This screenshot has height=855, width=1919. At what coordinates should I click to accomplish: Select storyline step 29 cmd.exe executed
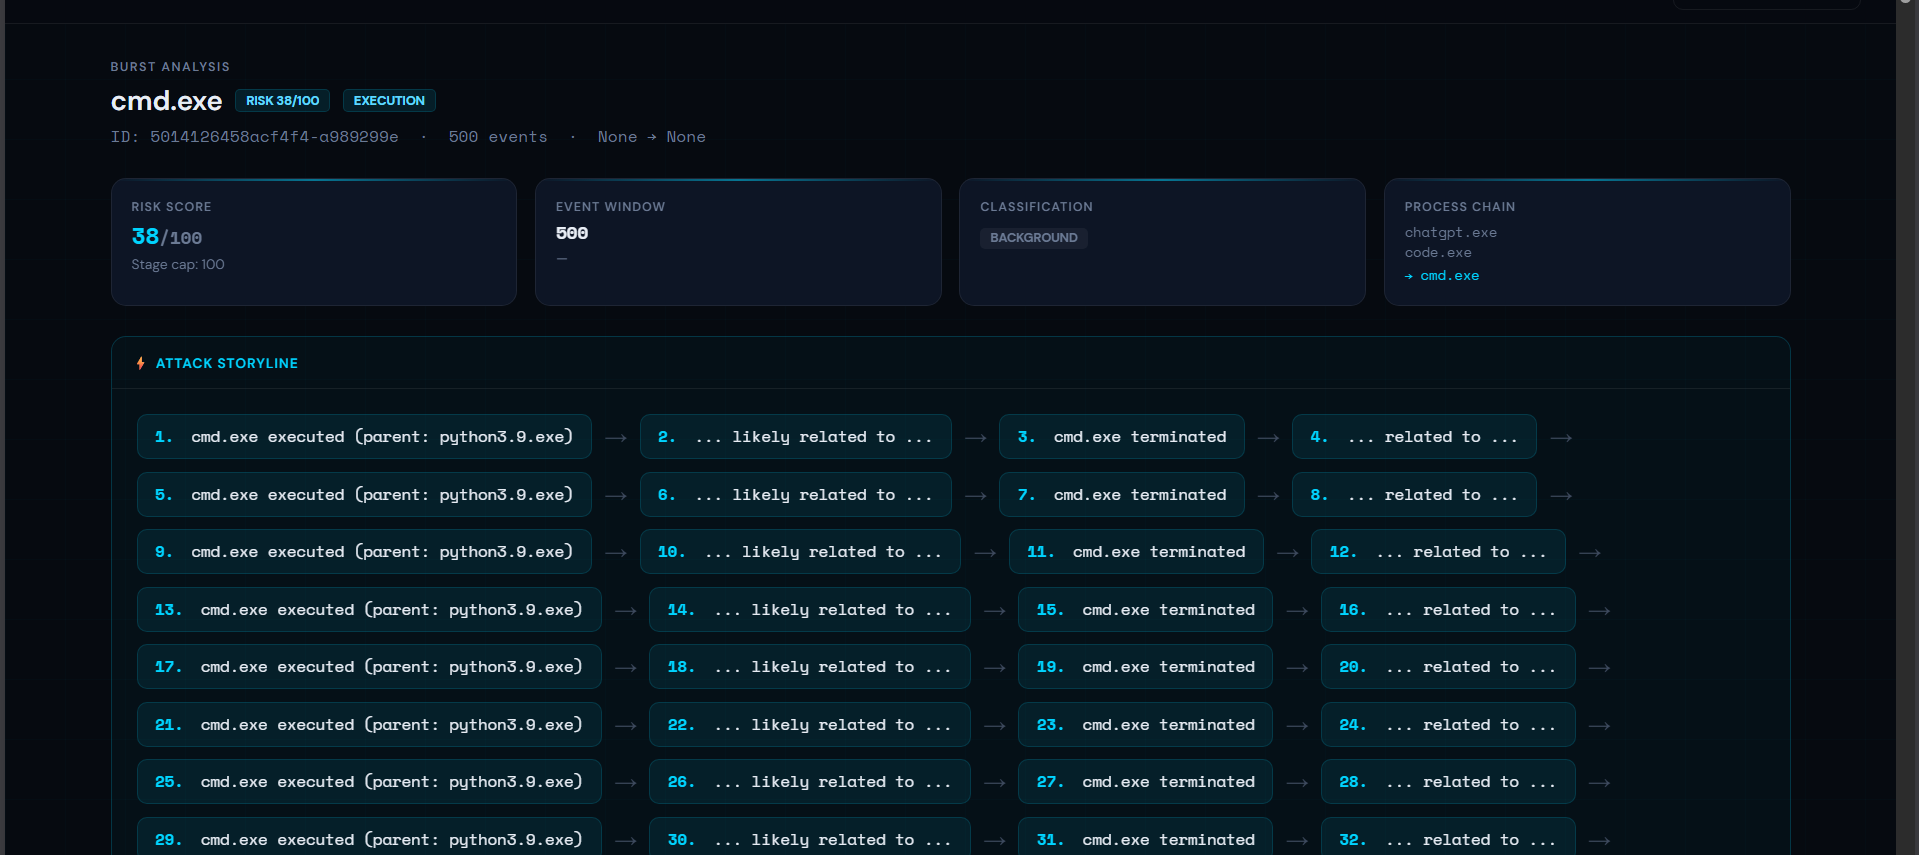tap(369, 838)
